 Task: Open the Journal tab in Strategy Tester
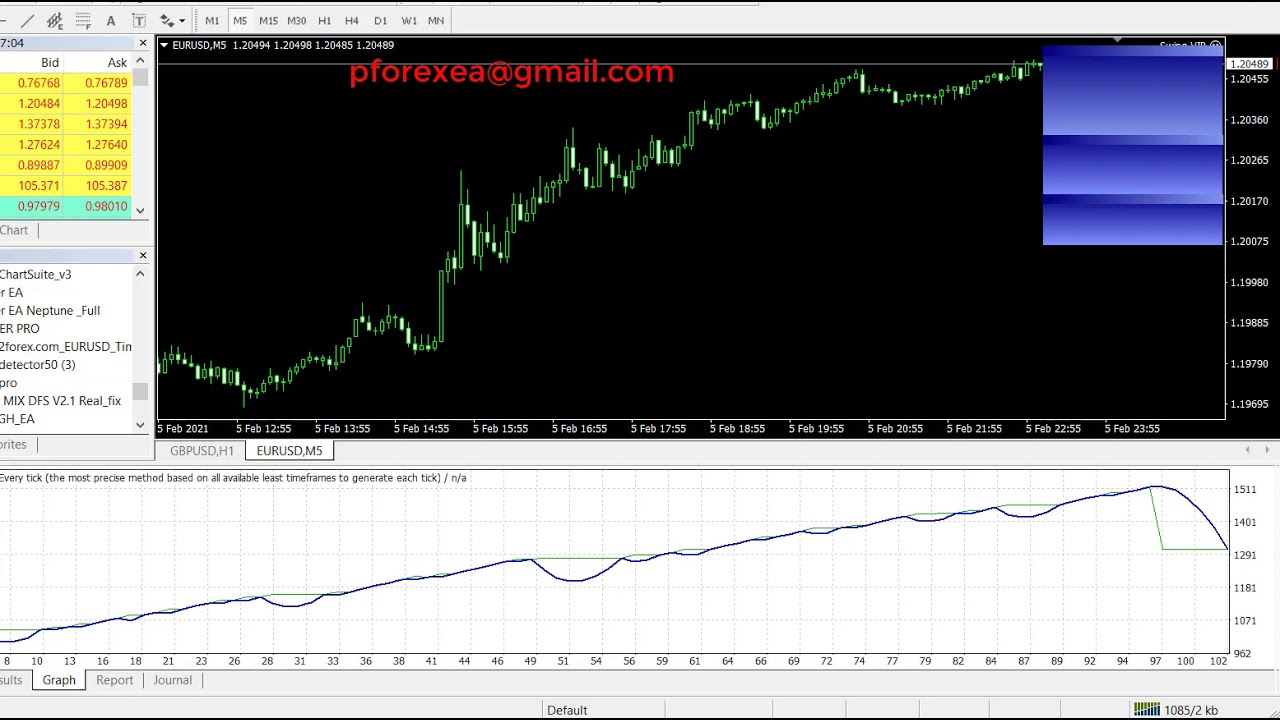[172, 680]
